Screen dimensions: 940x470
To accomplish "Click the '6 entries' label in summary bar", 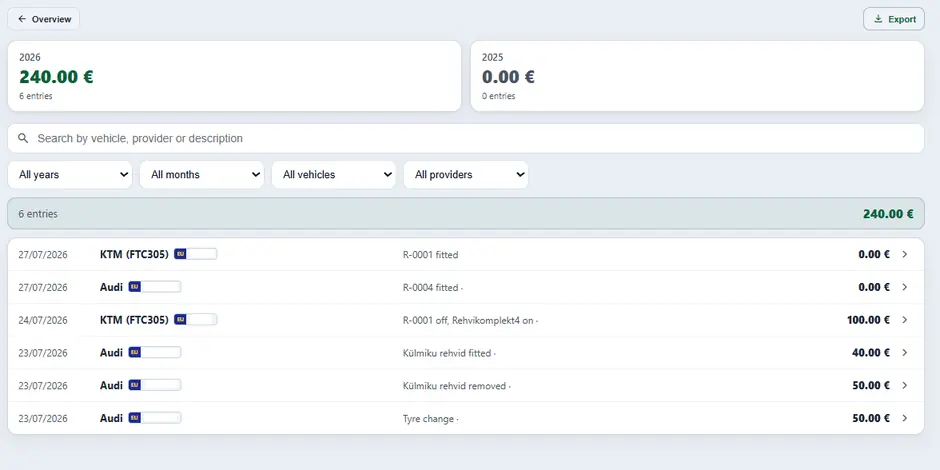I will point(38,214).
